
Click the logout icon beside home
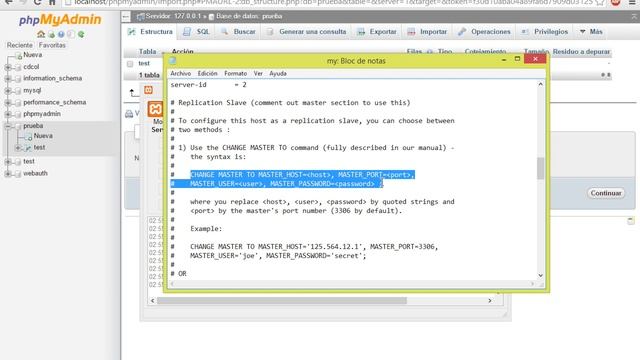click(51, 34)
